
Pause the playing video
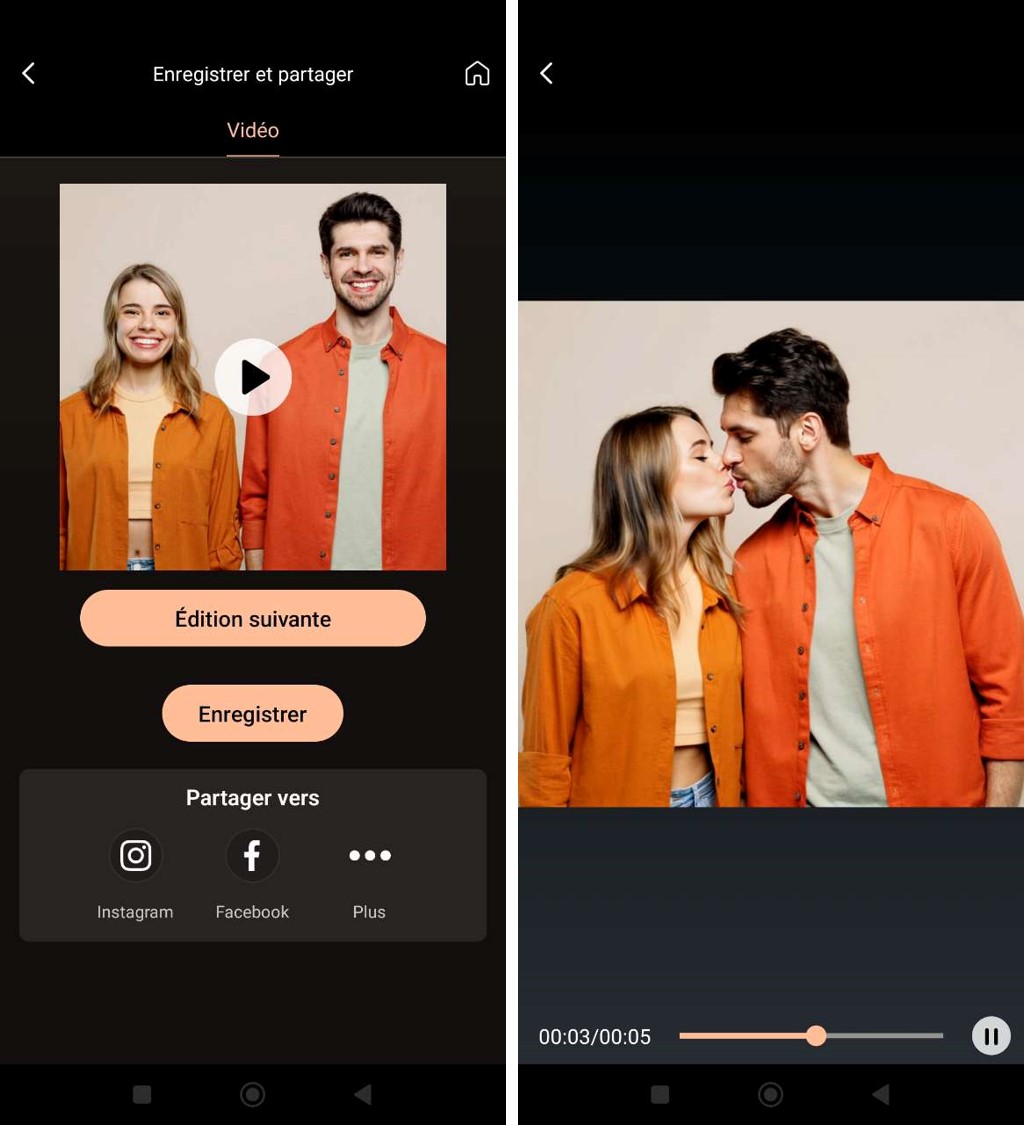coord(991,1036)
